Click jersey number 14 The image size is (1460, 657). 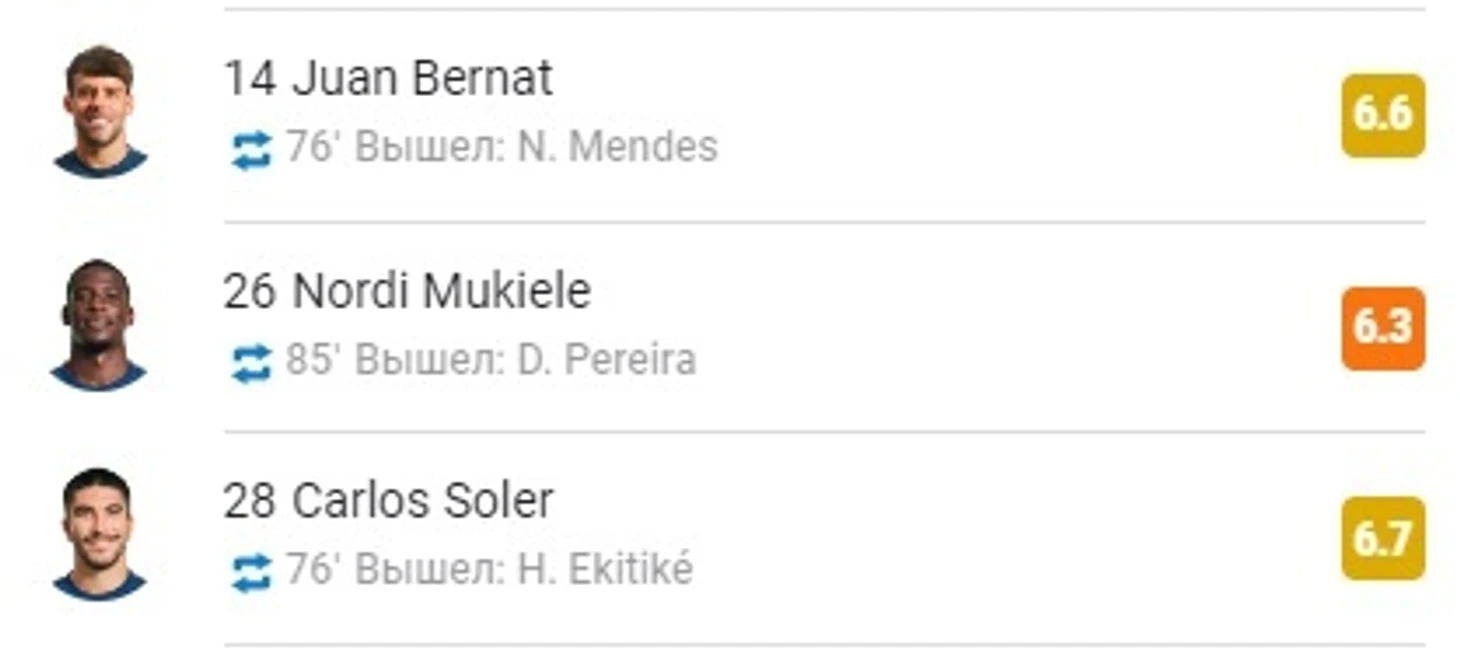click(250, 78)
